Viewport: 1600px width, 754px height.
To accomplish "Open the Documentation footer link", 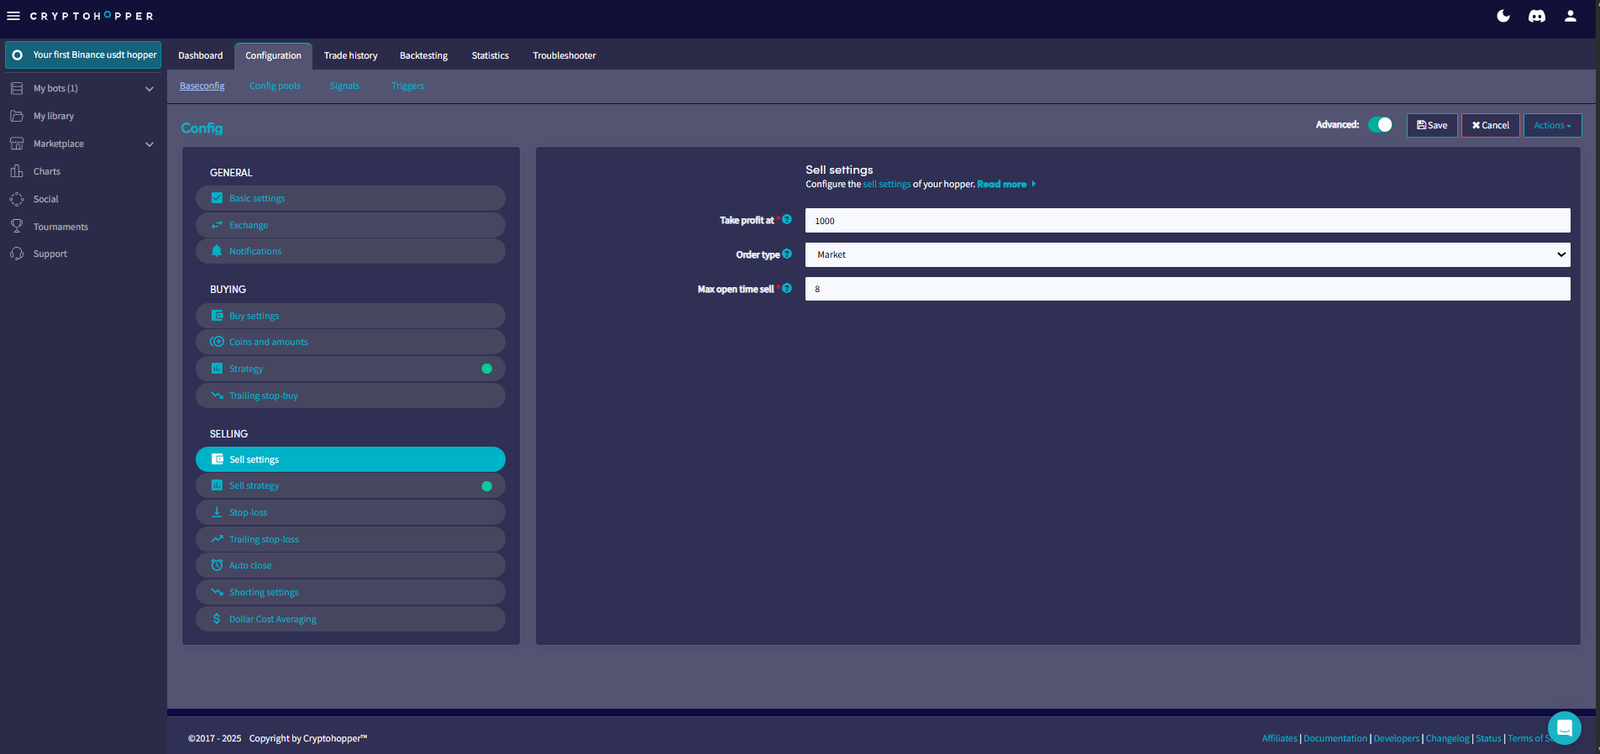I will pos(1335,738).
